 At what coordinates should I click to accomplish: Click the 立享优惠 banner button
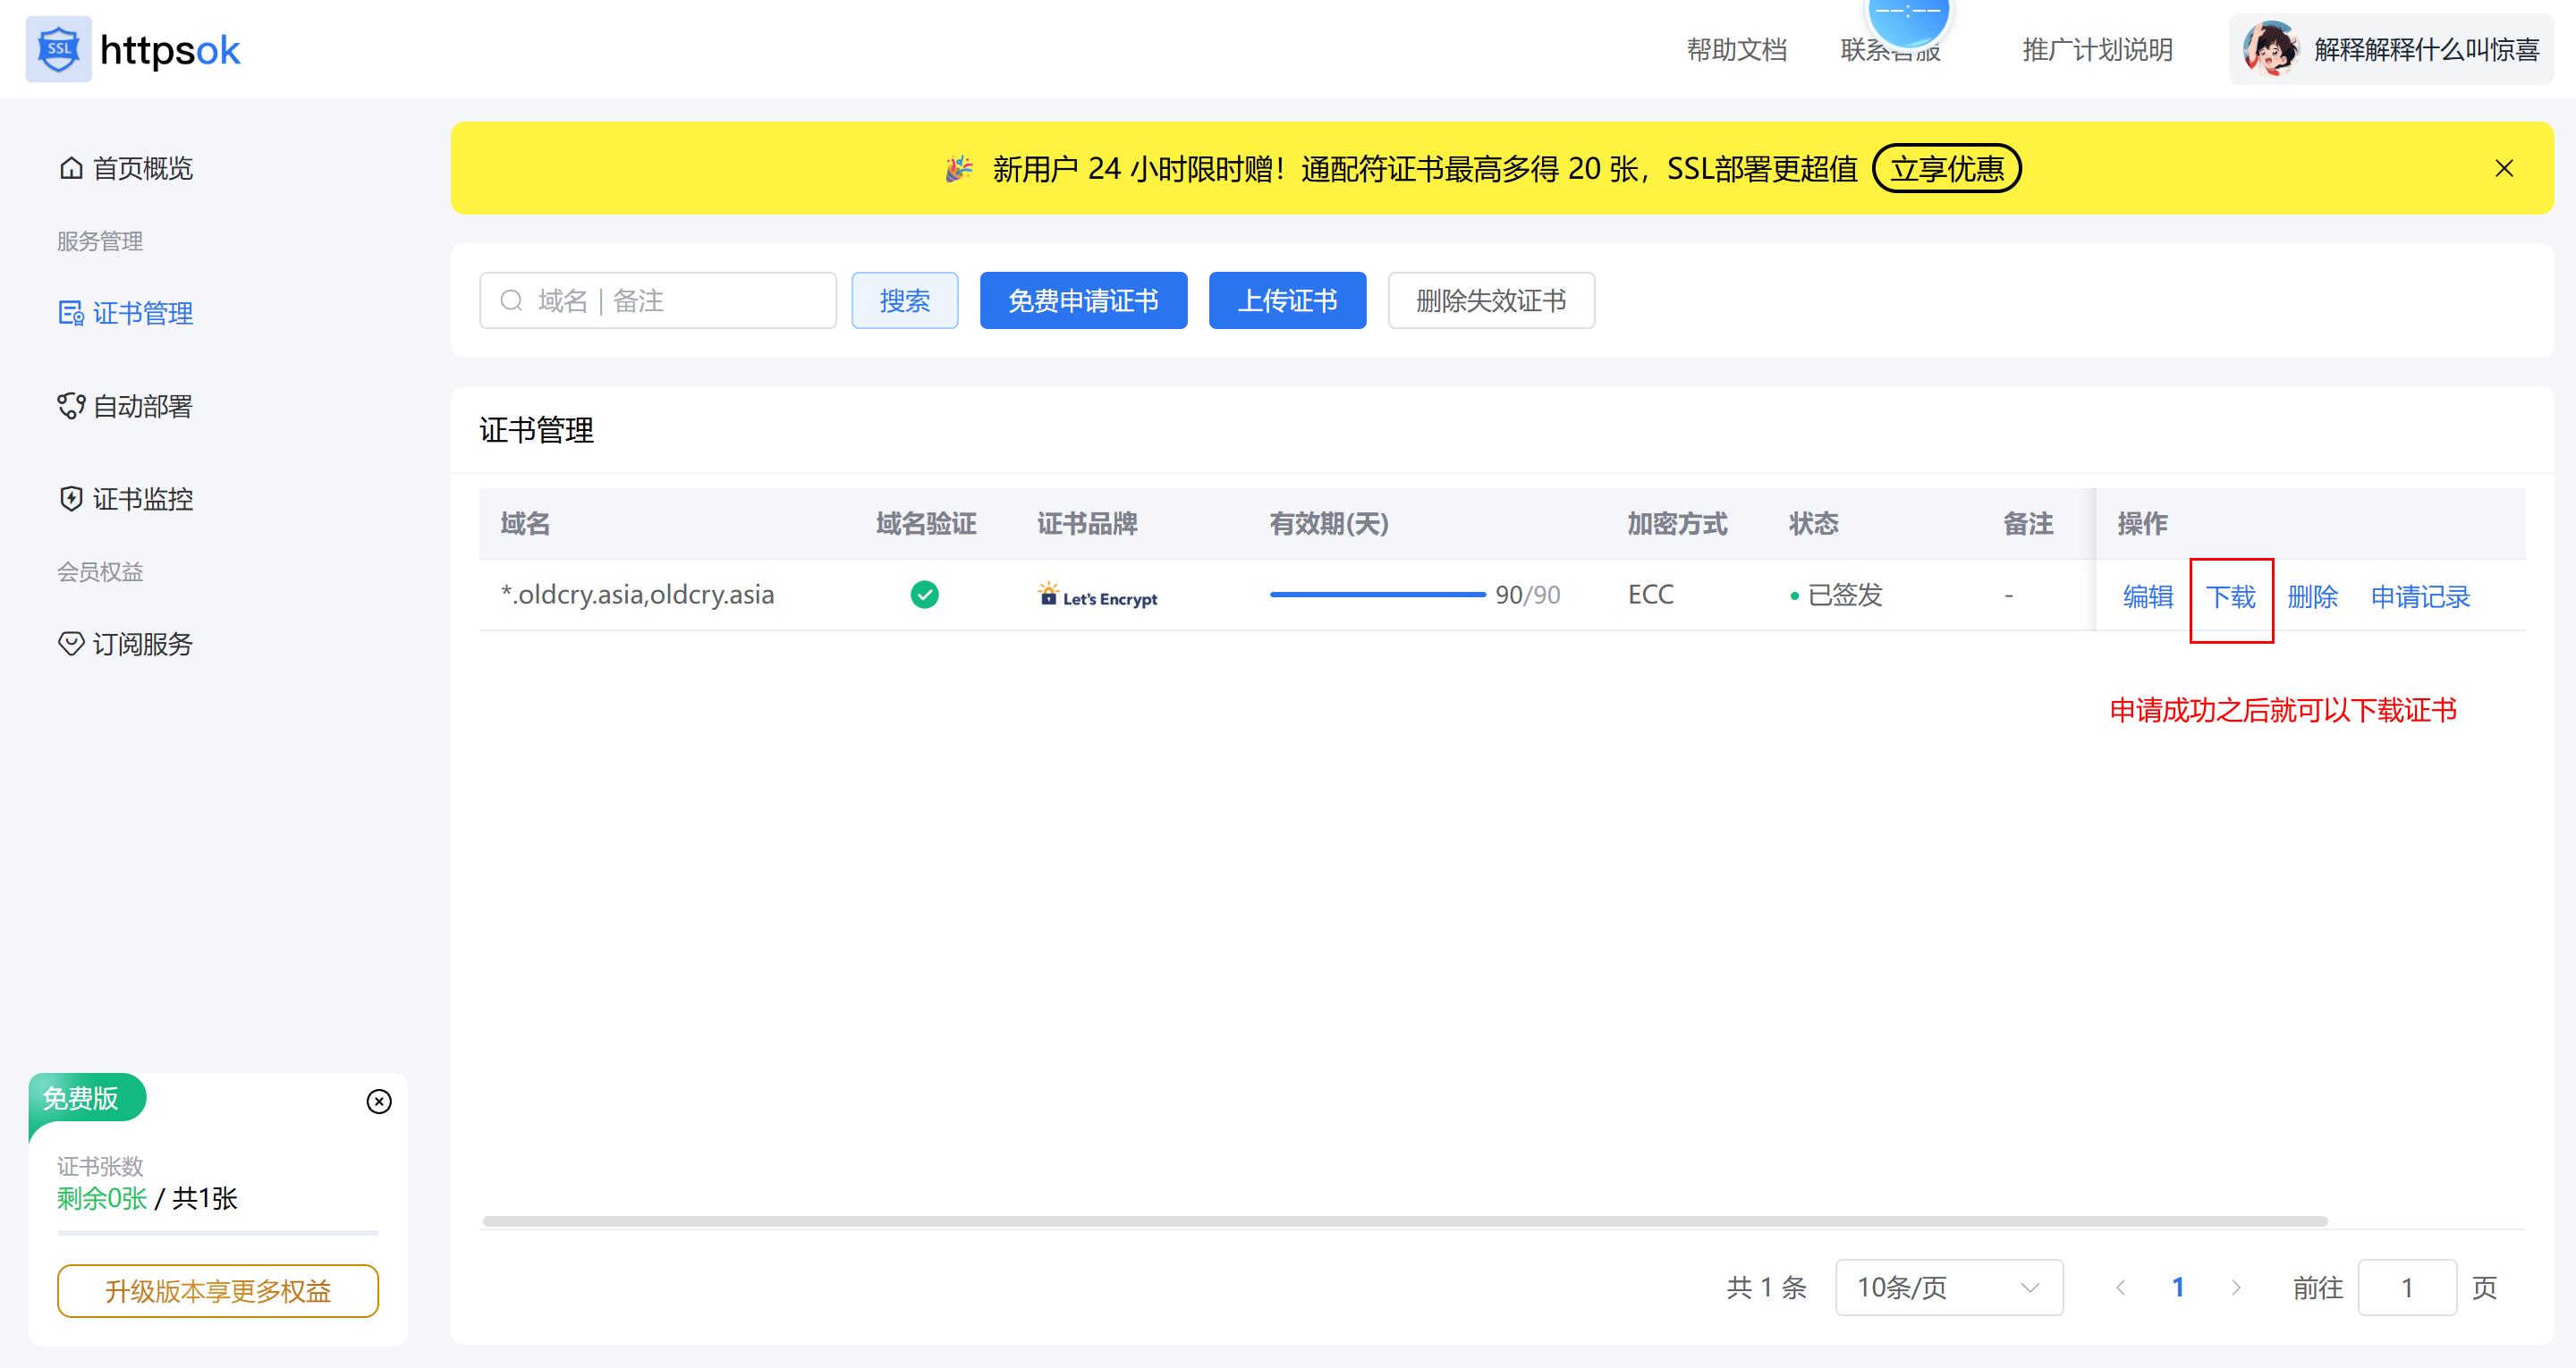pyautogui.click(x=1946, y=168)
